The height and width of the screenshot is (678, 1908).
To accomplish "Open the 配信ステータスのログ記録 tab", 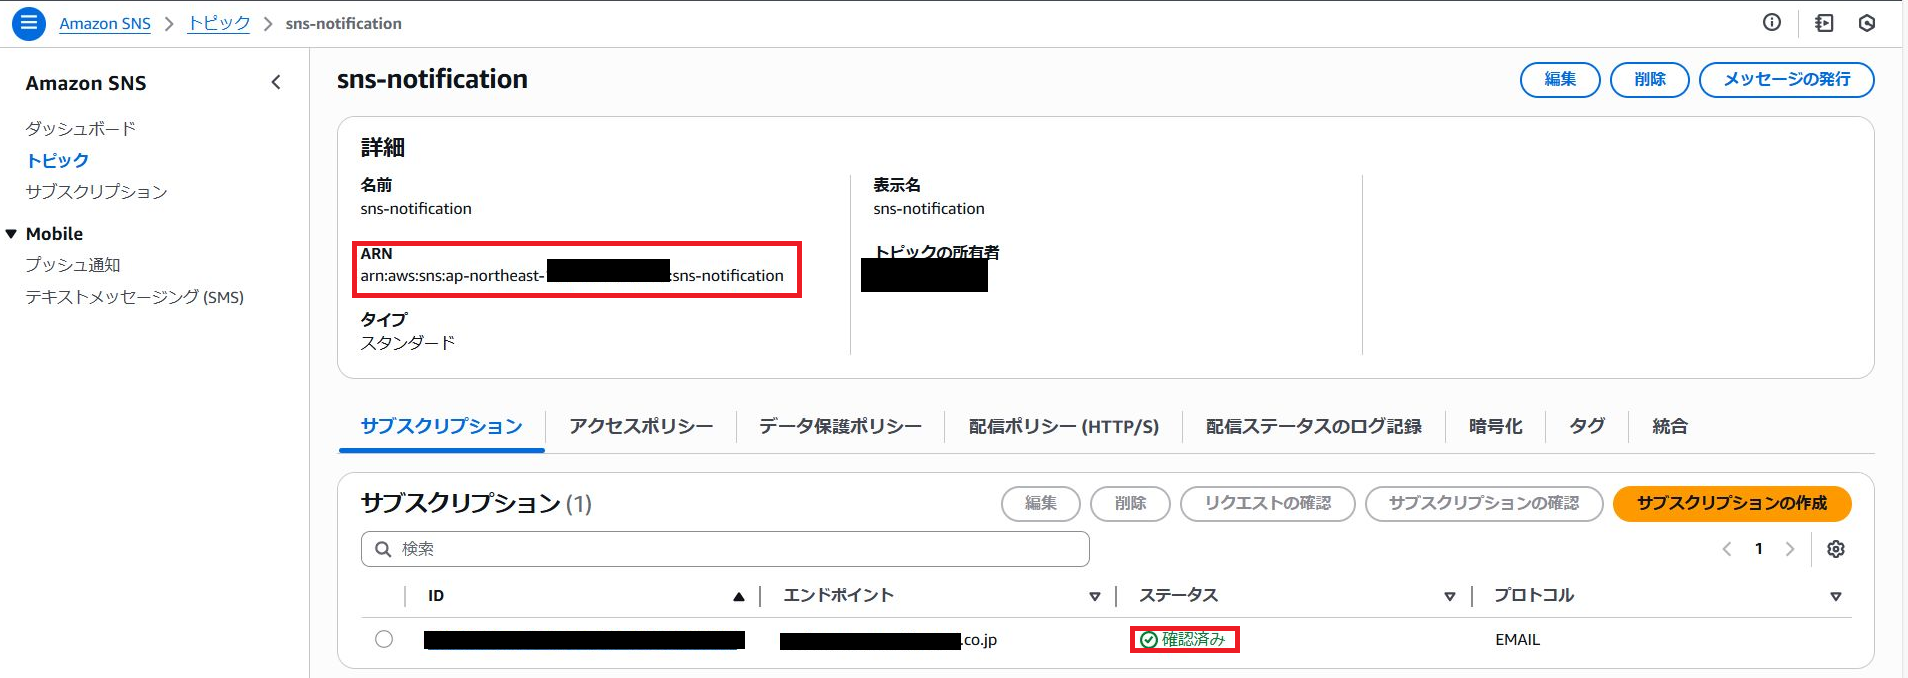I will point(1314,427).
